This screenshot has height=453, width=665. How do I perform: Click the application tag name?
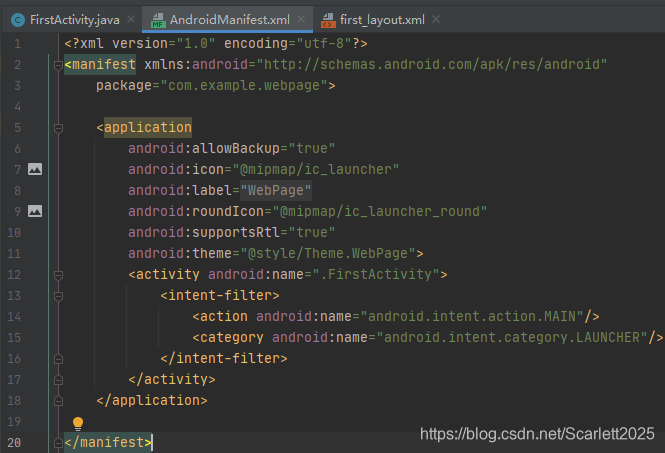pos(148,127)
